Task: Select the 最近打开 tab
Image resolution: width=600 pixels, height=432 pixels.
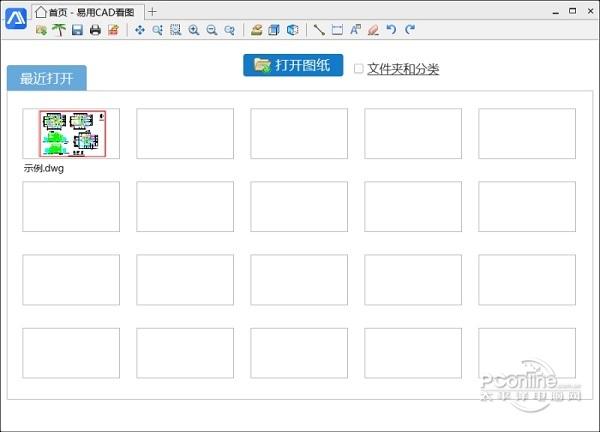Action: [x=47, y=78]
